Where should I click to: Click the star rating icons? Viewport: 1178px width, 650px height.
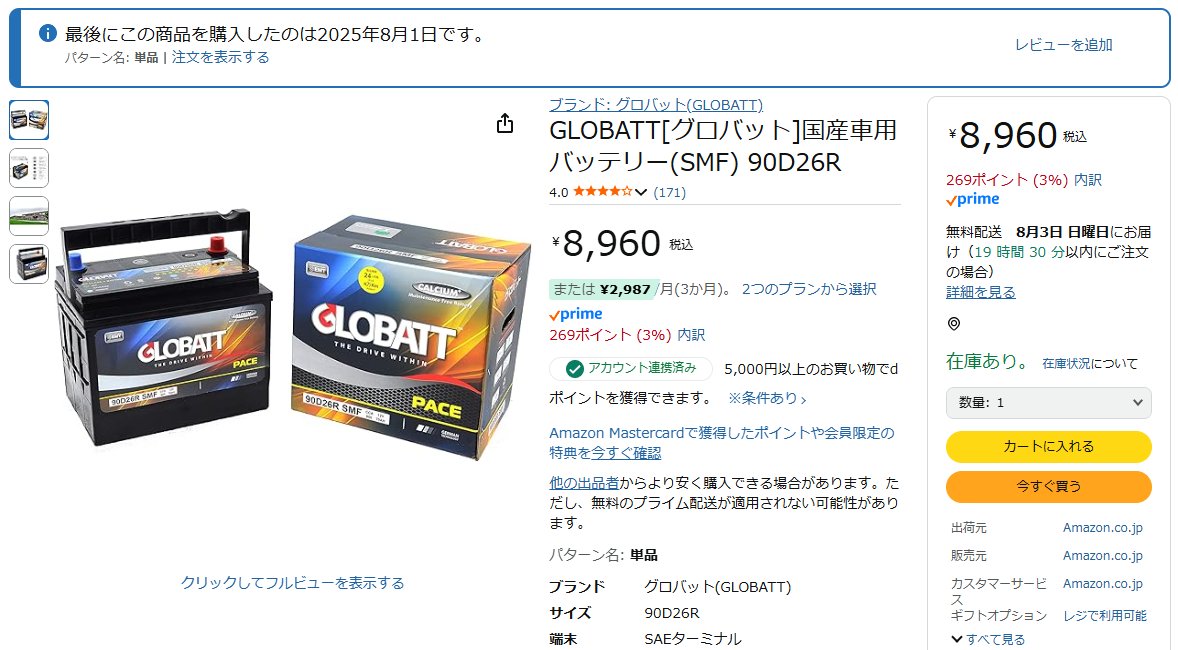click(x=603, y=192)
